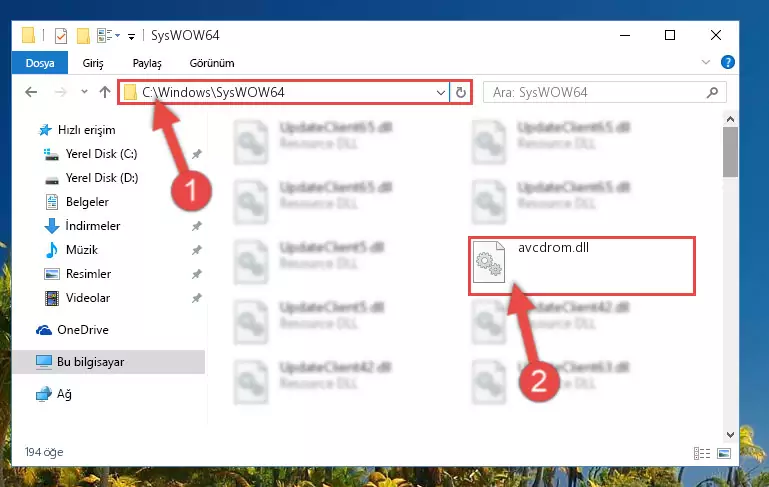The width and height of the screenshot is (769, 487).
Task: Switch to details view layout icon
Action: coord(702,453)
